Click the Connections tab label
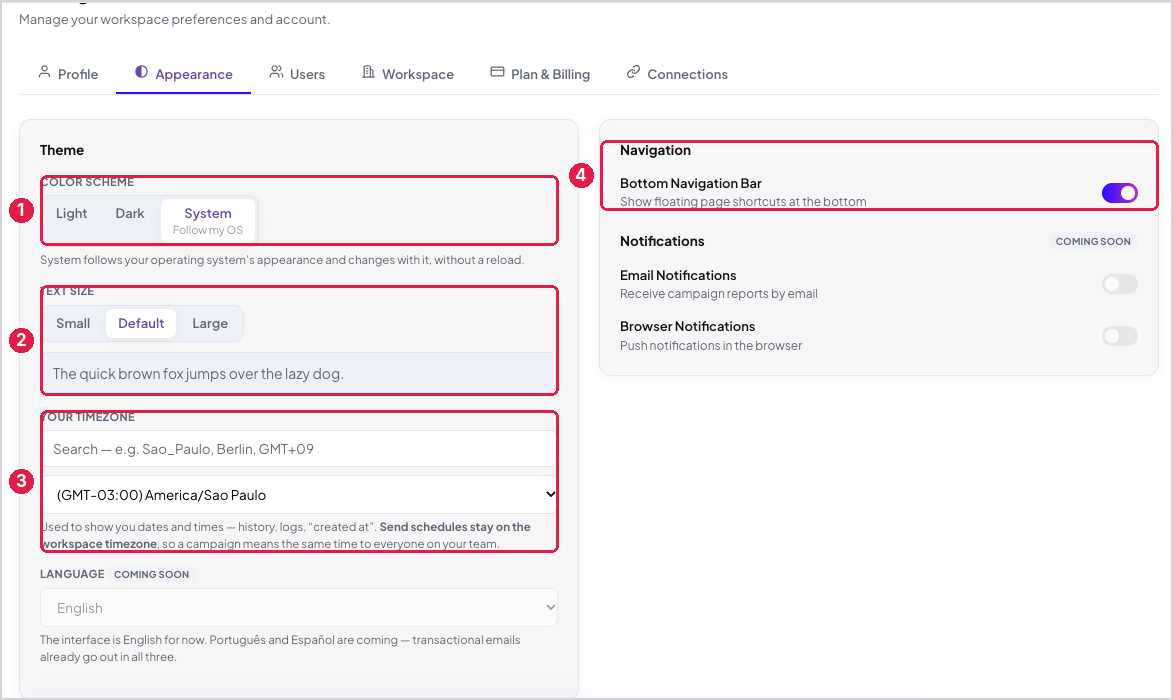The image size is (1173, 700). click(687, 75)
